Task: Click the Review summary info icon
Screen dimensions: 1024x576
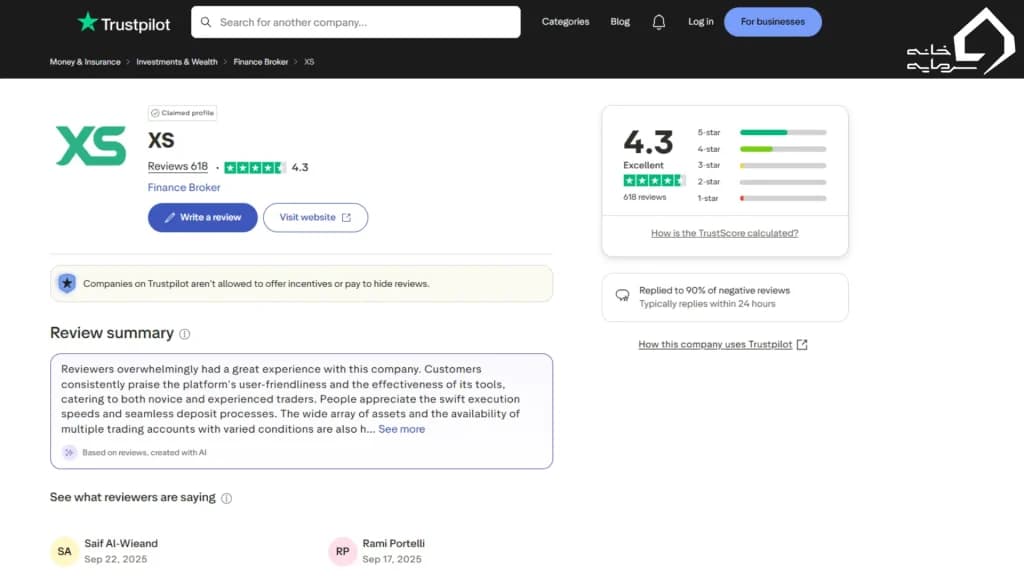Action: 185,334
